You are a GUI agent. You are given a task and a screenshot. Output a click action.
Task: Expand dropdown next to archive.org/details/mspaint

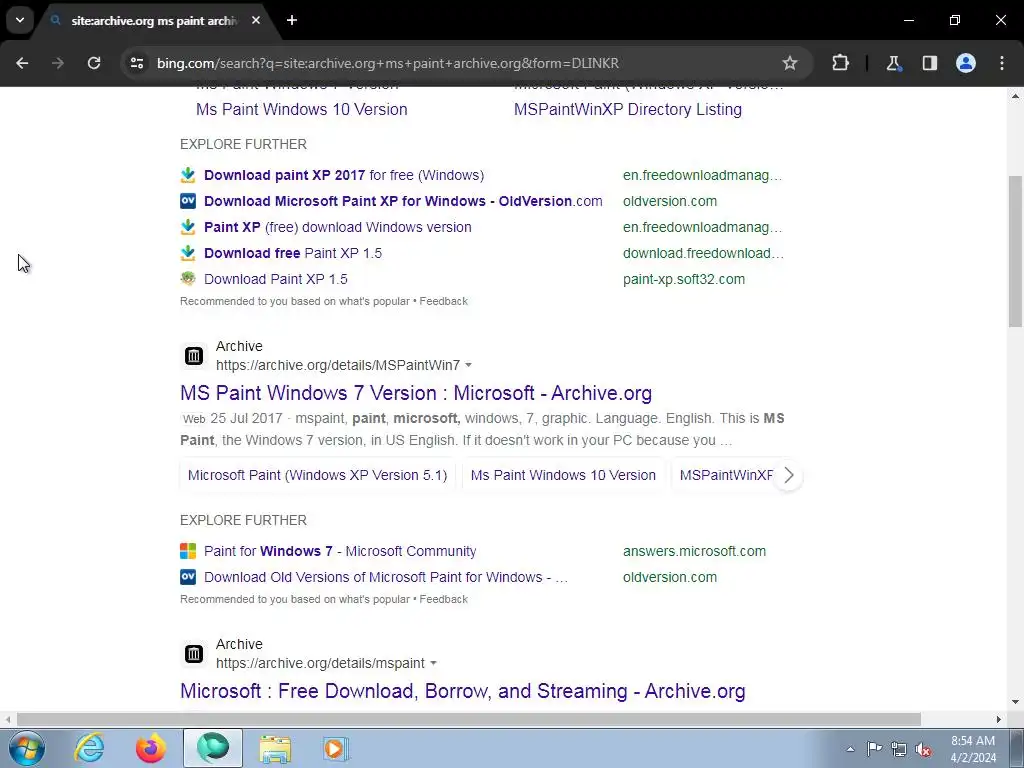tap(433, 663)
